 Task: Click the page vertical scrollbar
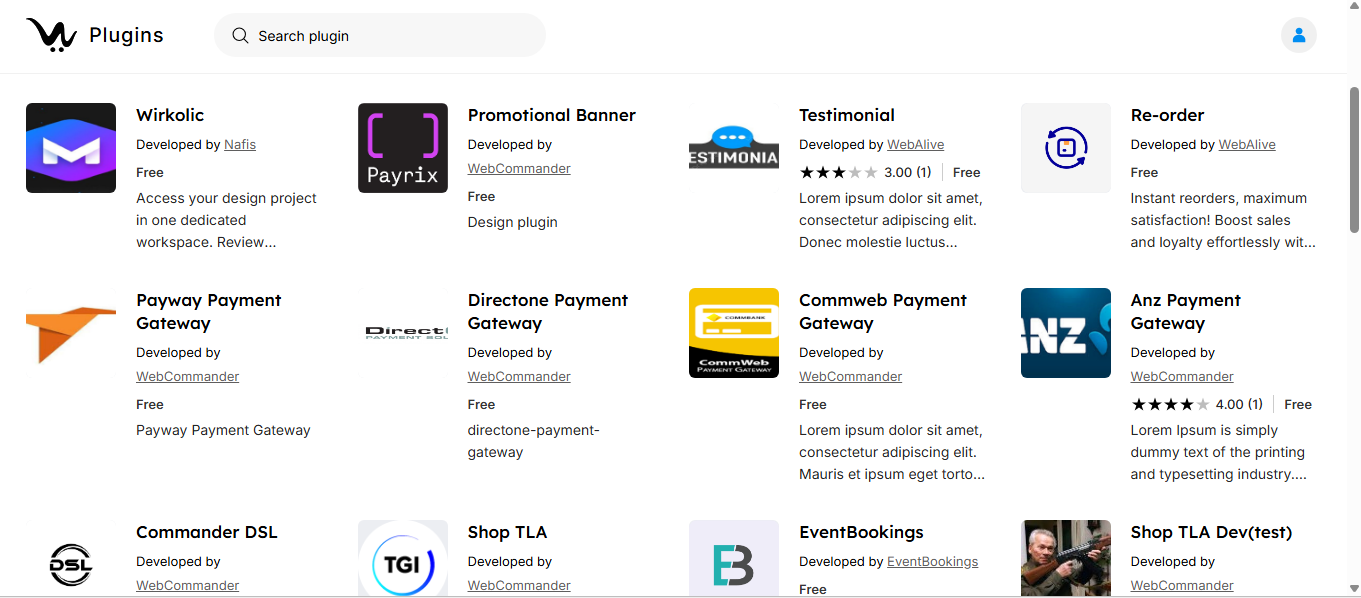pos(1354,160)
